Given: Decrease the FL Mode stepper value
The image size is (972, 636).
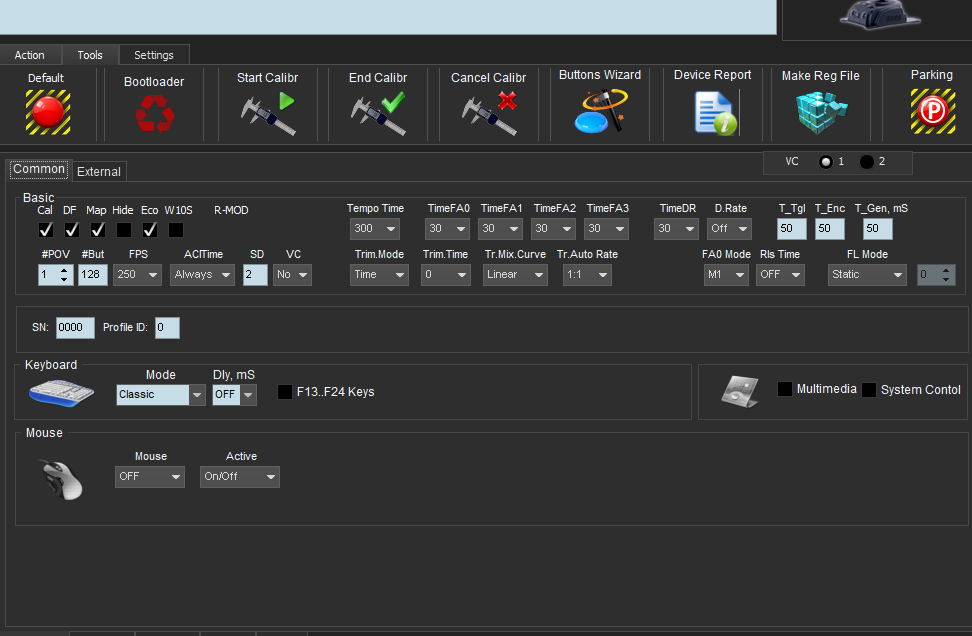Looking at the screenshot, I should coord(946,280).
